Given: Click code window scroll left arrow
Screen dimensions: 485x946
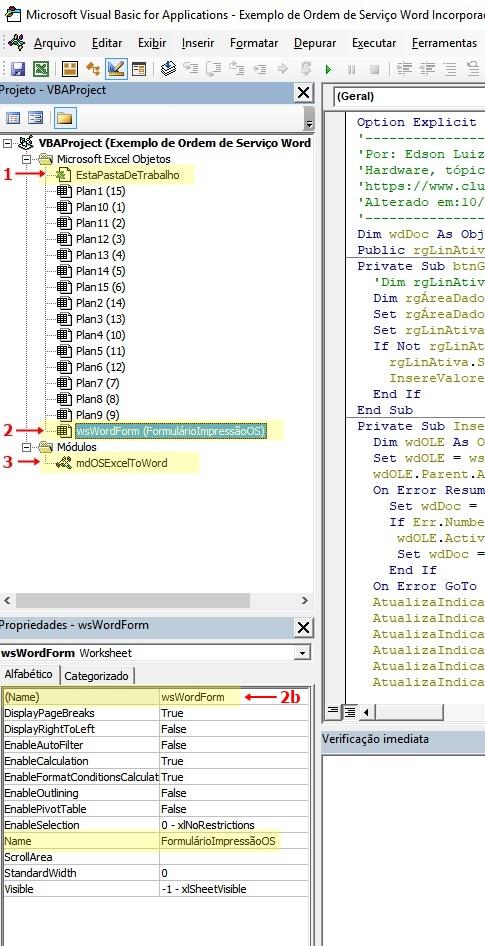Looking at the screenshot, I should point(366,712).
